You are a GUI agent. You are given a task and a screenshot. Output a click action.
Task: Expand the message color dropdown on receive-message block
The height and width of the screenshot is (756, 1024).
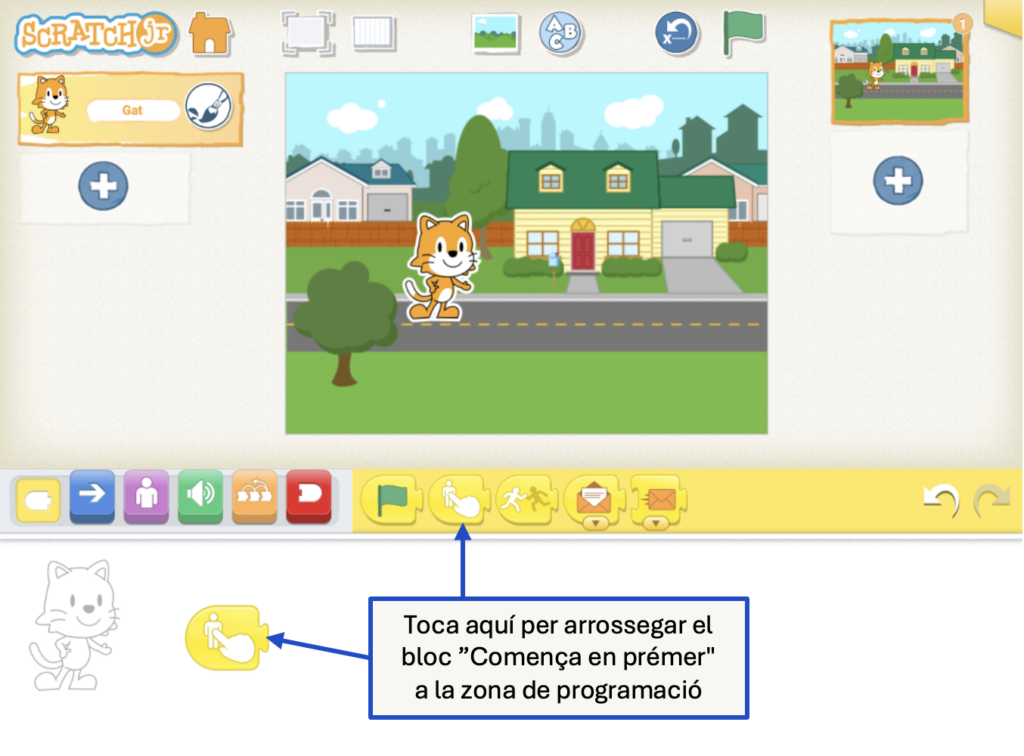[596, 522]
